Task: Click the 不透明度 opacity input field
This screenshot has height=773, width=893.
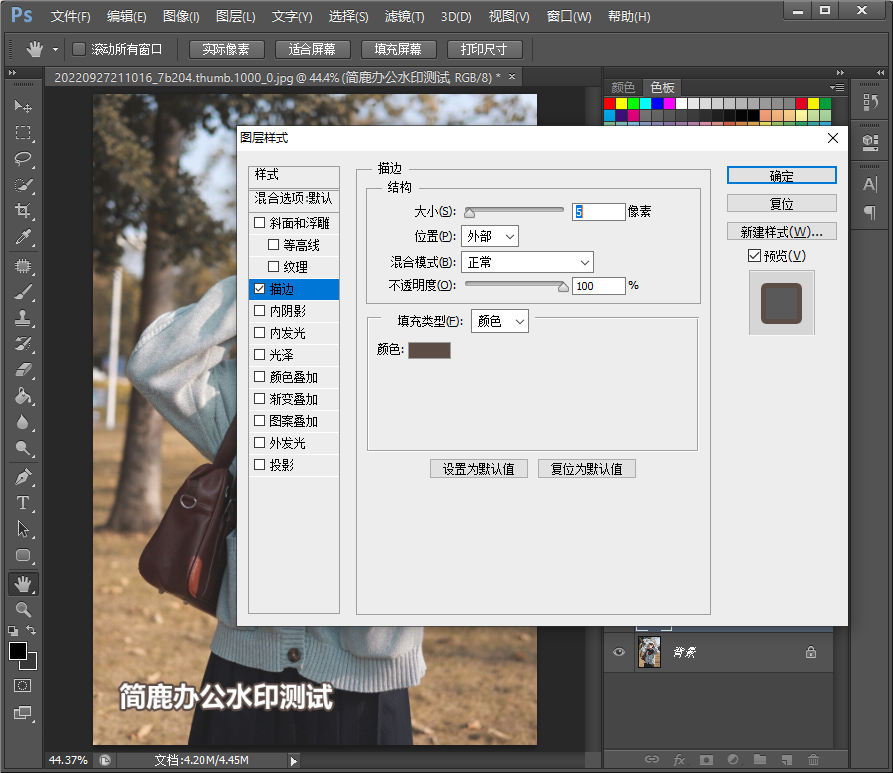Action: (x=598, y=286)
